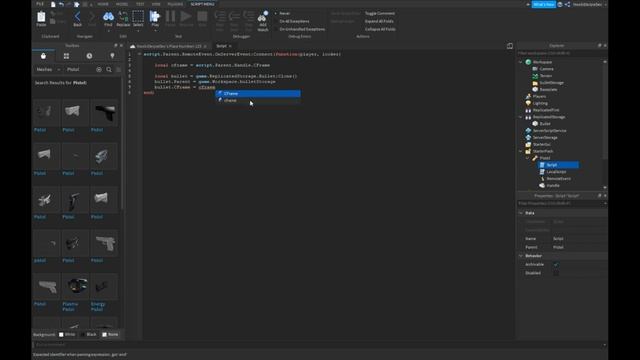640x360 pixels.
Task: Collapse ReplicatedStorage tree node
Action: pyautogui.click(x=520, y=117)
